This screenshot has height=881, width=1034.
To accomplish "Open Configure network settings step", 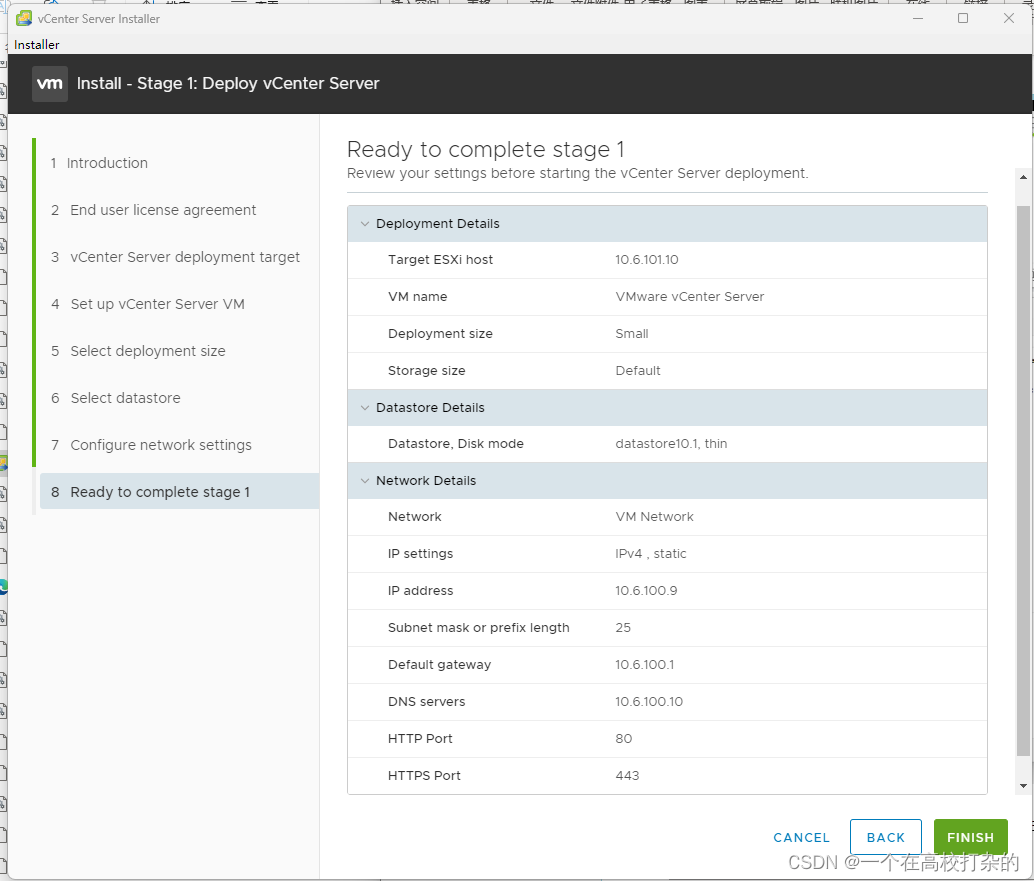I will pos(152,445).
